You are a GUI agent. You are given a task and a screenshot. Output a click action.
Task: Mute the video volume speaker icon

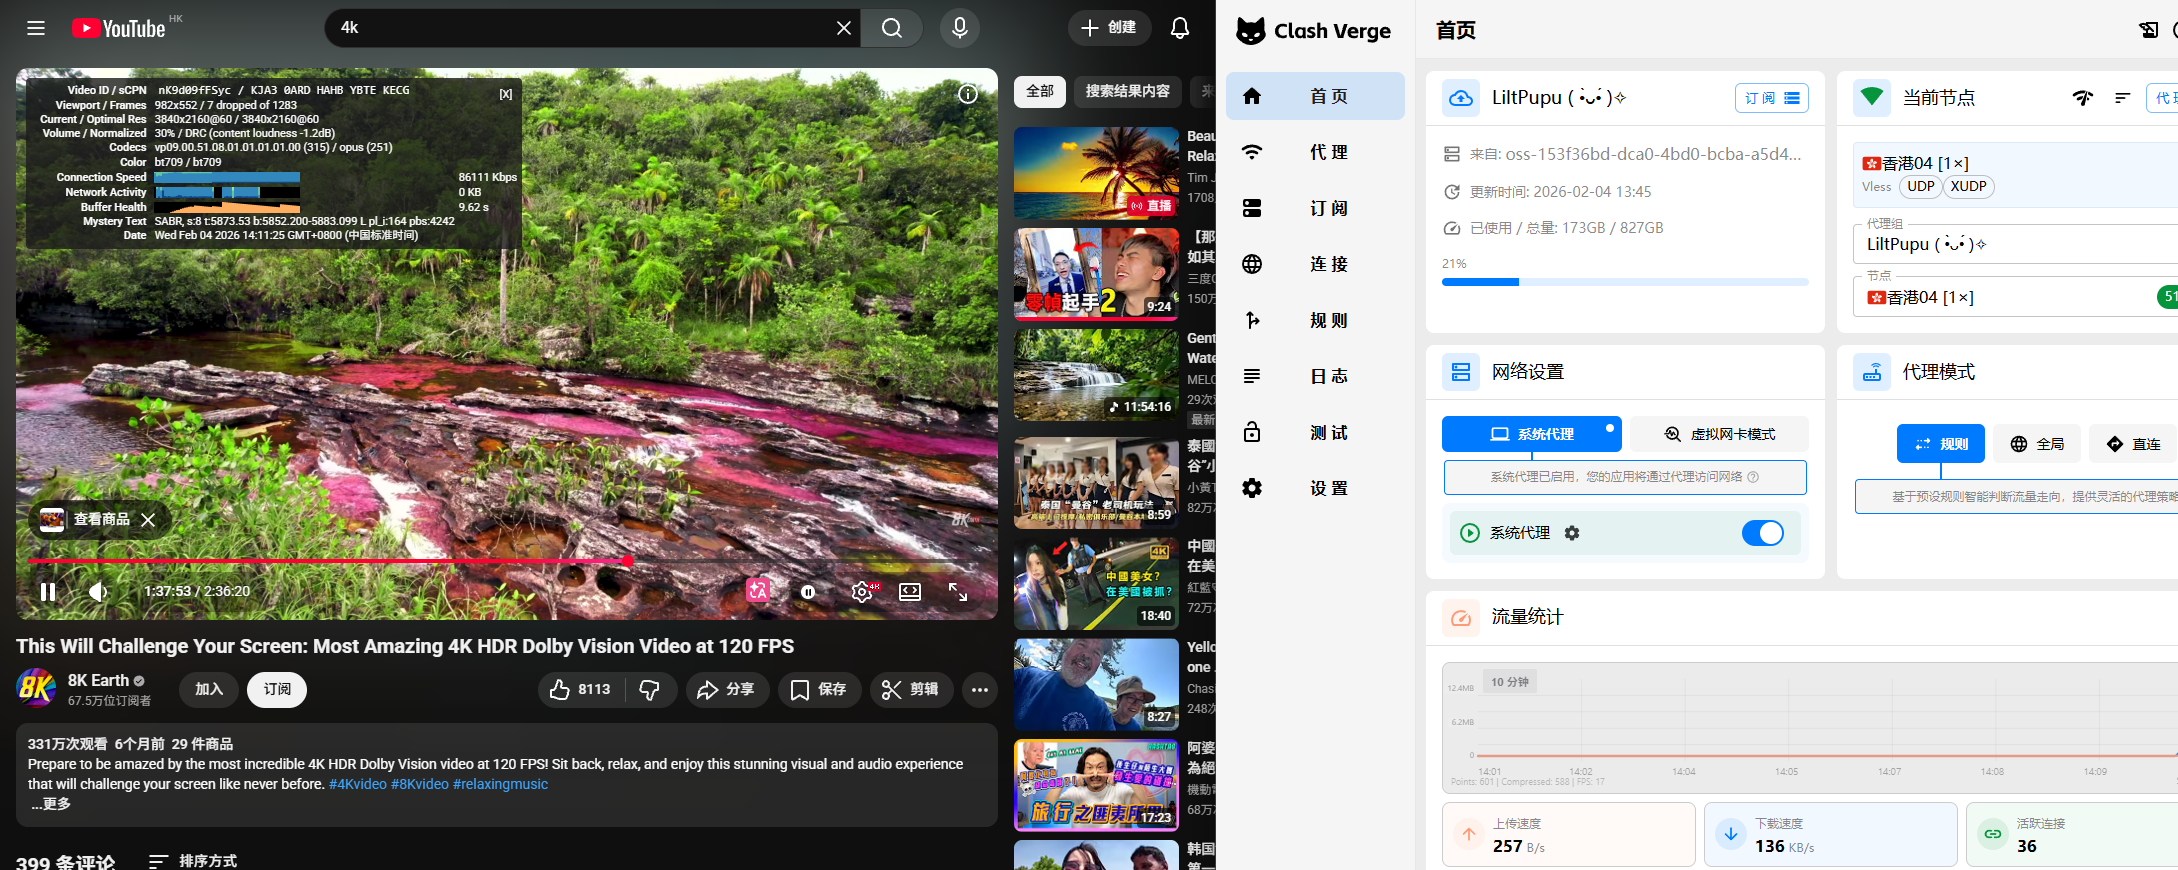tap(98, 592)
